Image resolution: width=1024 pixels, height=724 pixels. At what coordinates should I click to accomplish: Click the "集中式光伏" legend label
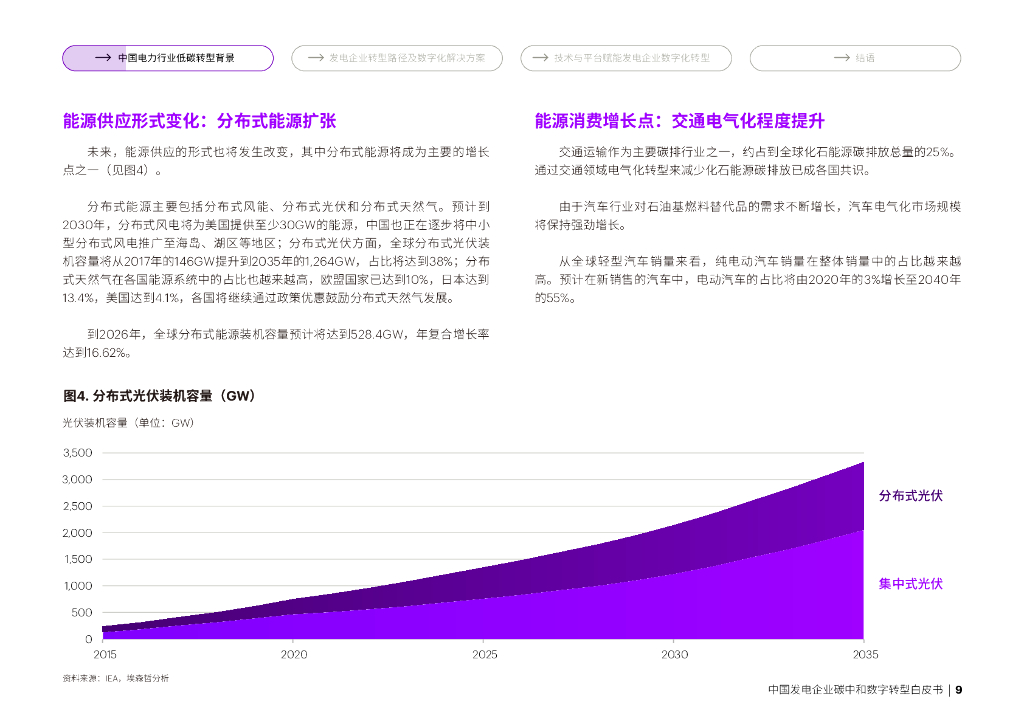[912, 585]
